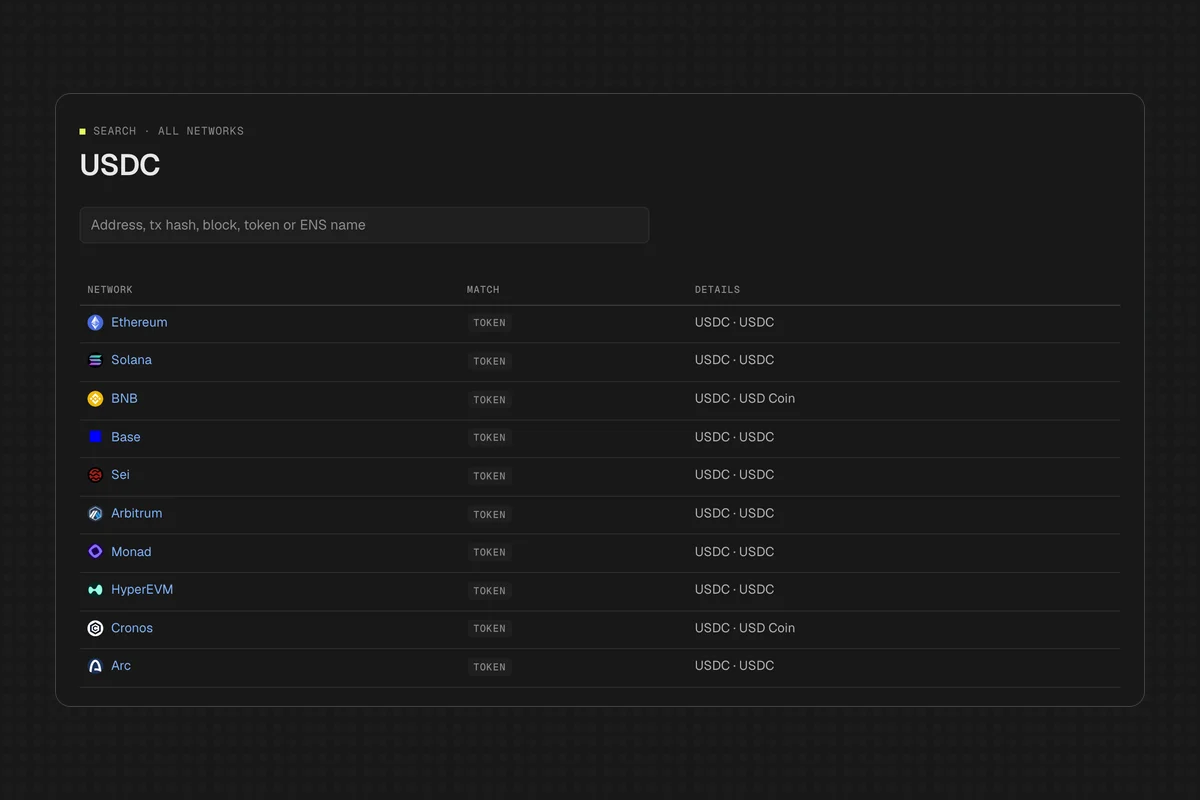Click the large USDC page heading

click(120, 165)
